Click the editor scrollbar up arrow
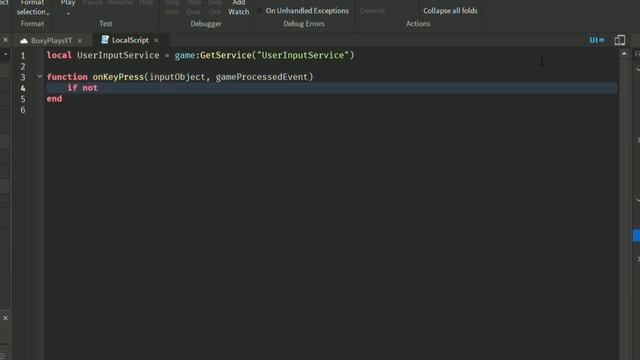The image size is (640, 360). pyautogui.click(x=624, y=53)
